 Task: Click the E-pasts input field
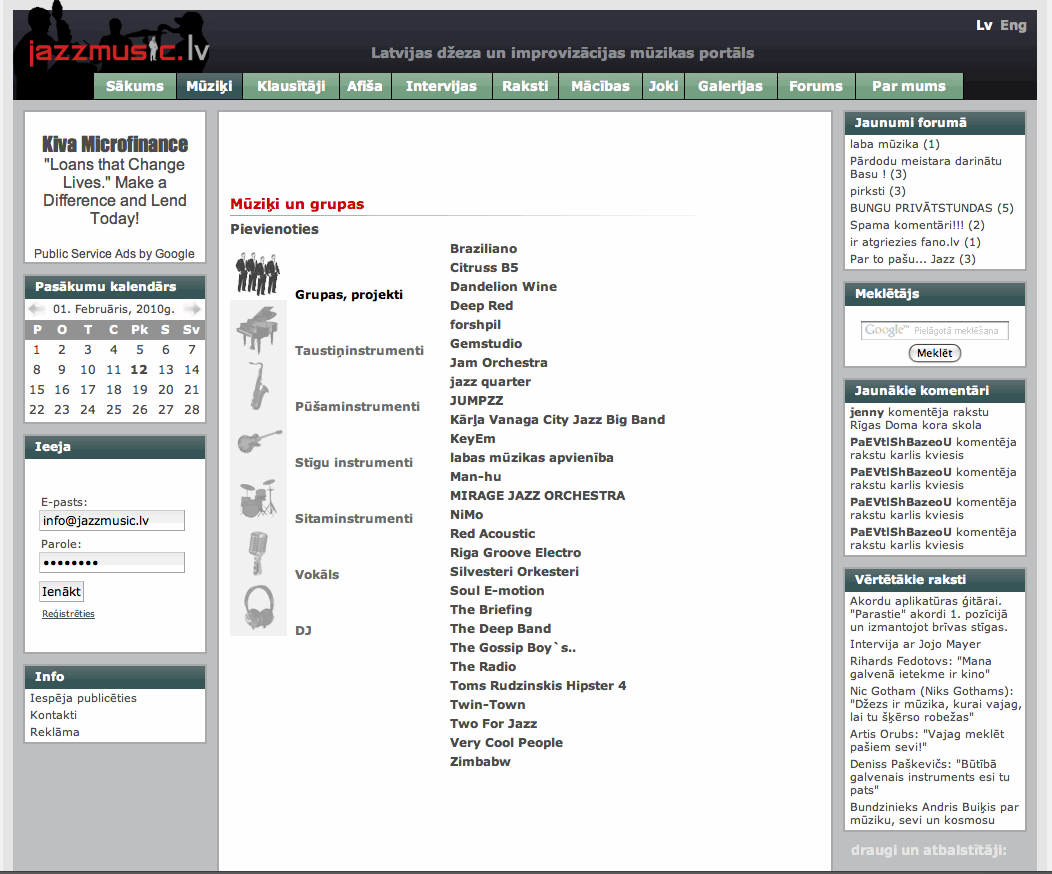pos(112,520)
